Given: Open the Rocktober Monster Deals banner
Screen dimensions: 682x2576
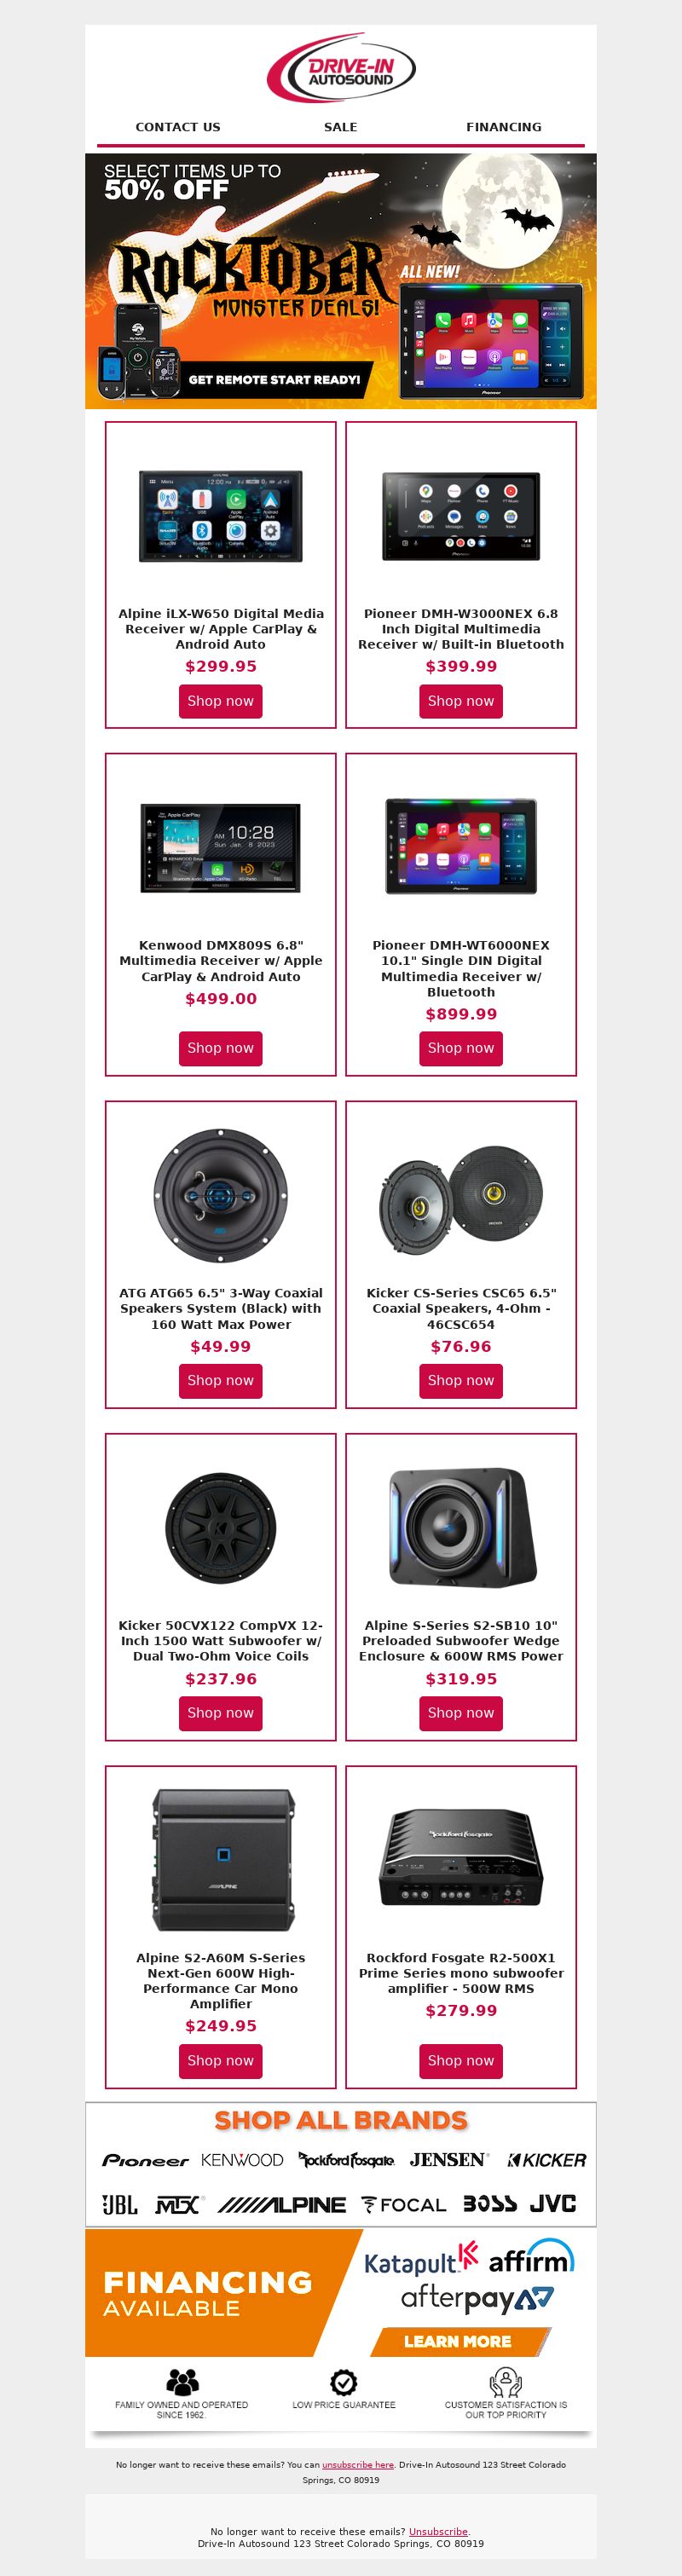Looking at the screenshot, I should pyautogui.click(x=341, y=281).
